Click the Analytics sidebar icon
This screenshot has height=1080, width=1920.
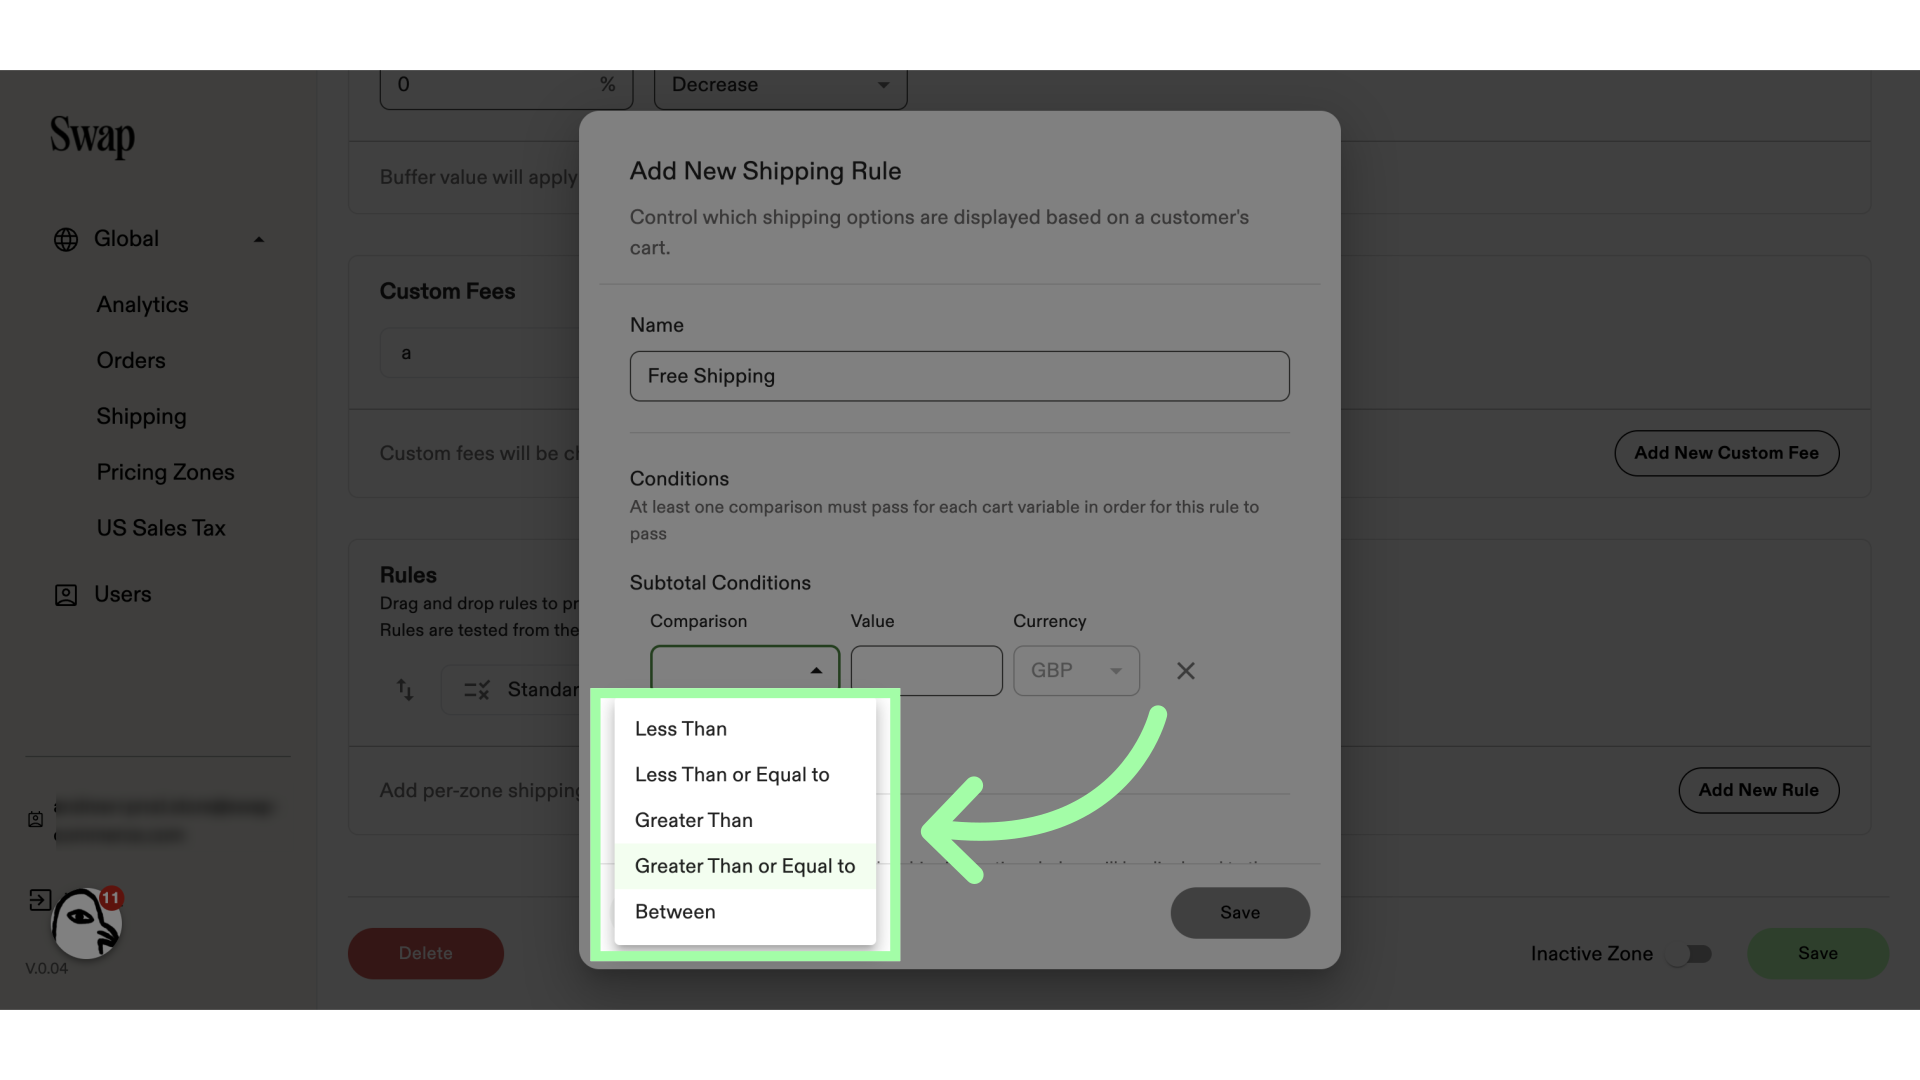[141, 303]
